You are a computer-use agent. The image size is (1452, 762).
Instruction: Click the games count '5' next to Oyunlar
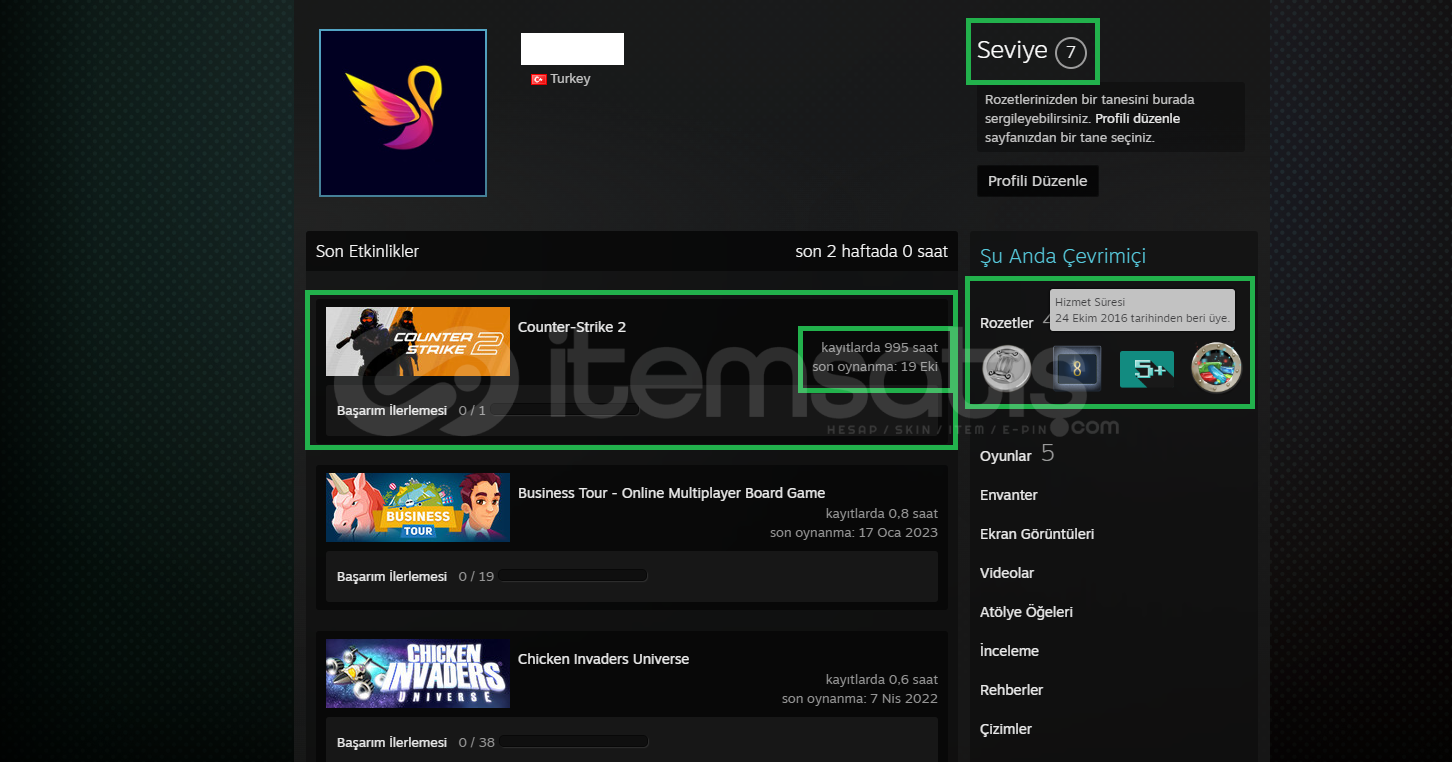coord(1048,454)
